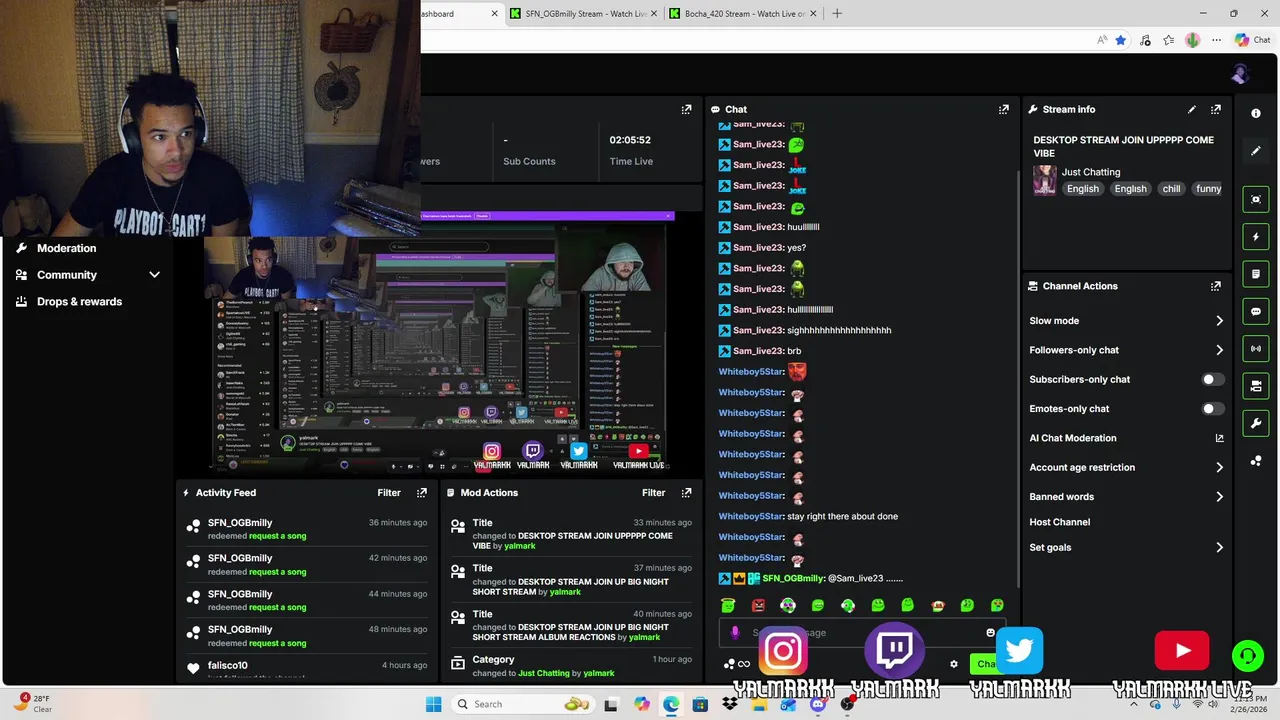Click the purple microphone icon in chat box
1280x720 pixels.
coord(735,632)
